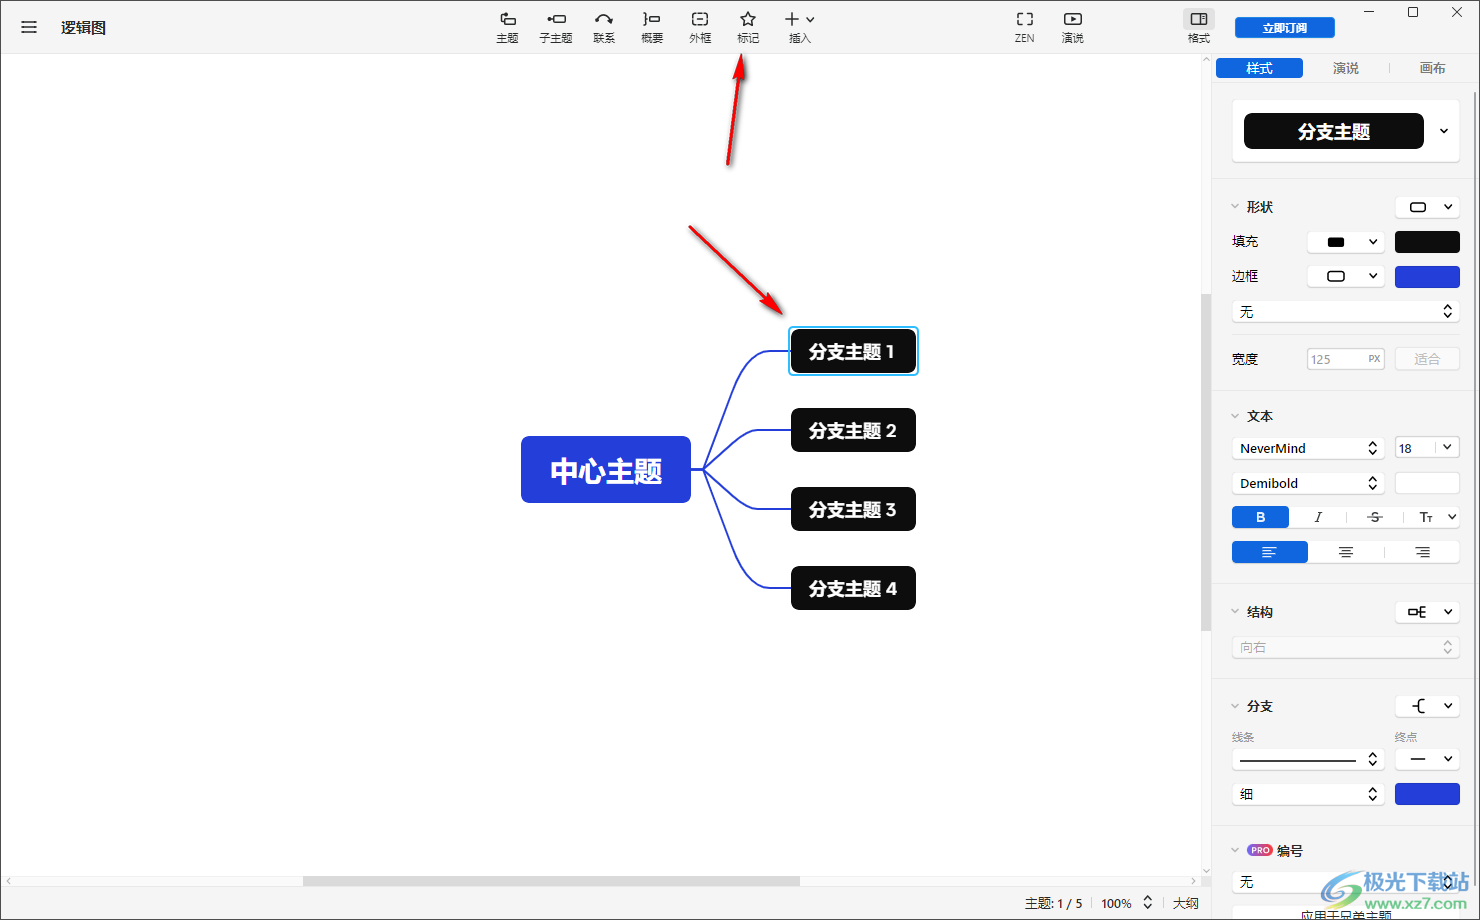Insert a subtopic with 子主题

click(x=556, y=27)
